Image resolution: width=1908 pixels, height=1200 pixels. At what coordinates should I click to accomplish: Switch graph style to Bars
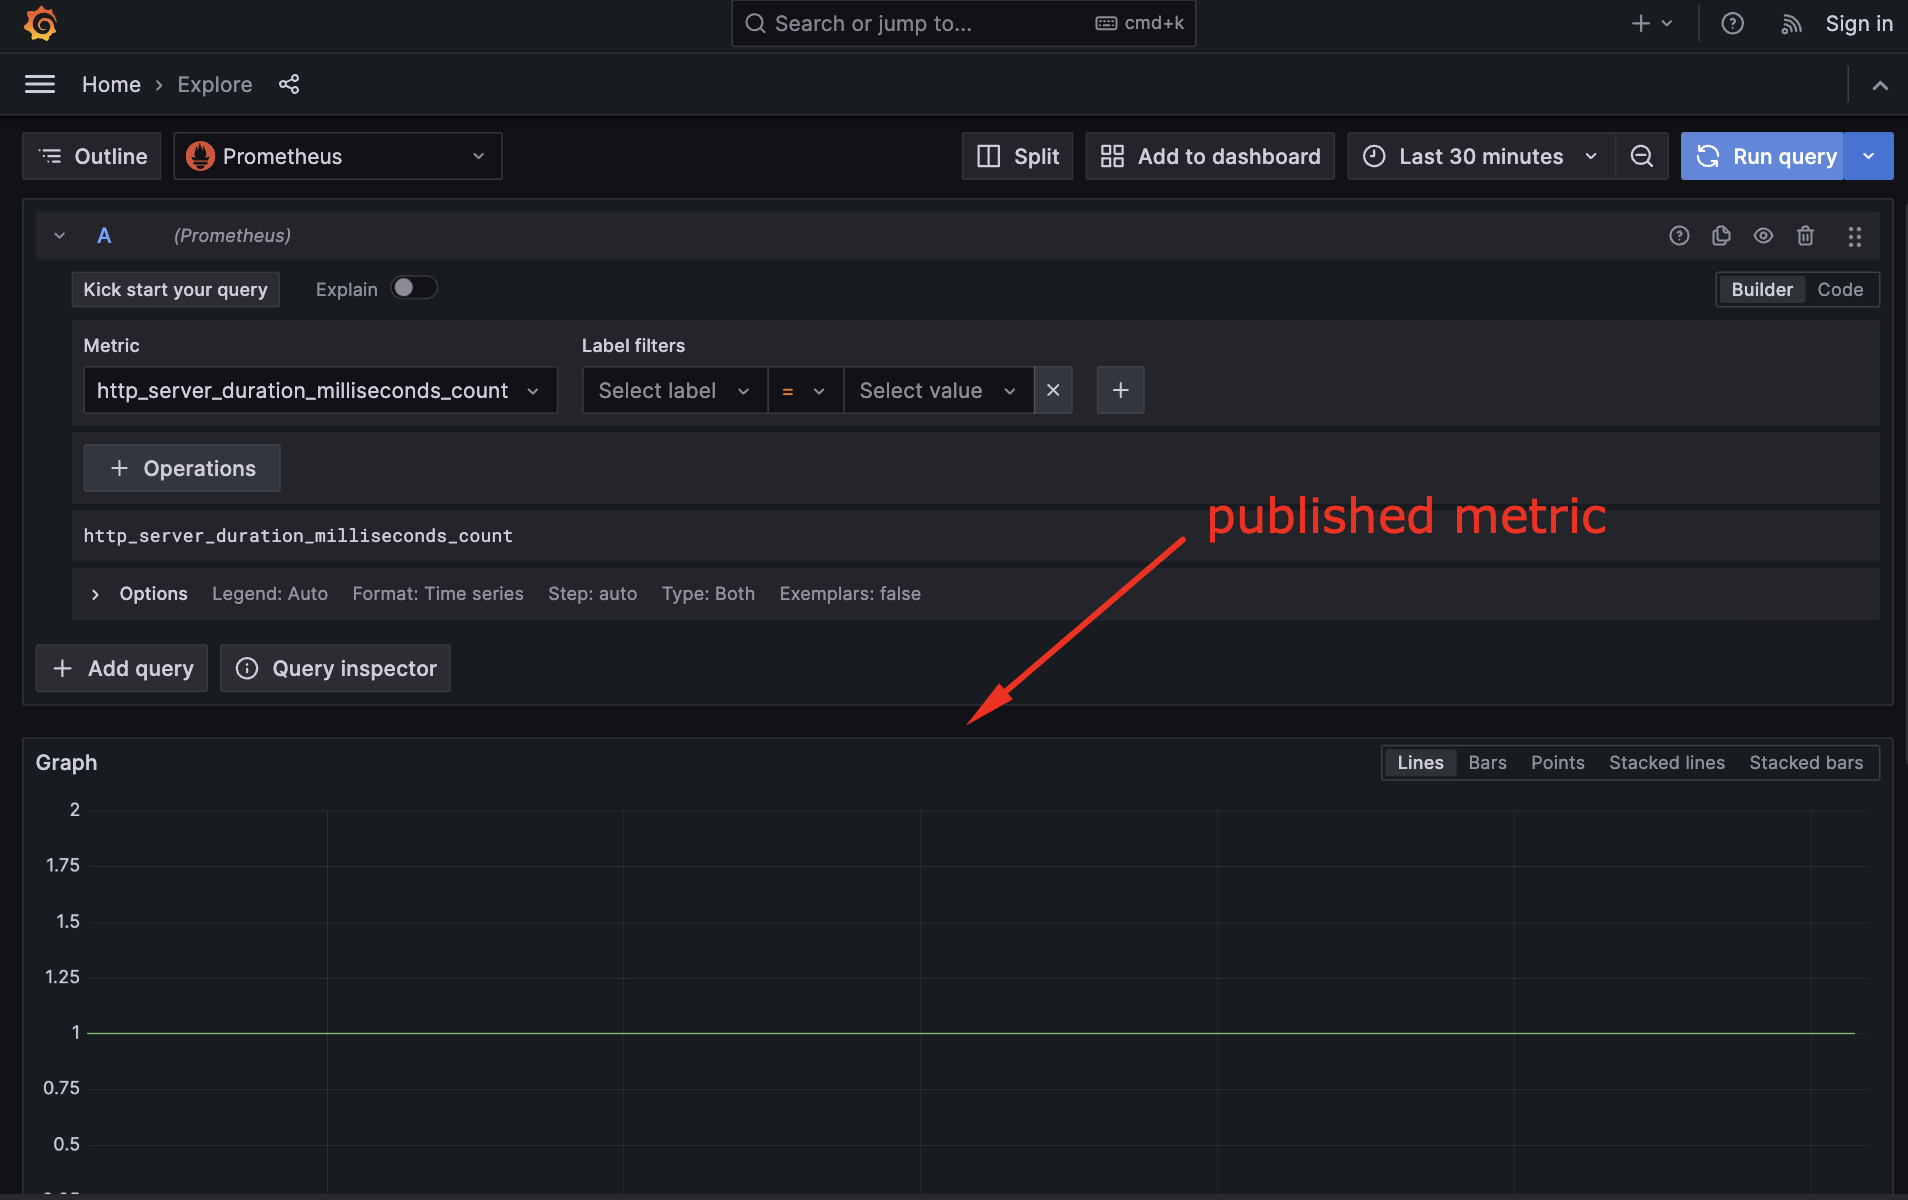coord(1487,763)
